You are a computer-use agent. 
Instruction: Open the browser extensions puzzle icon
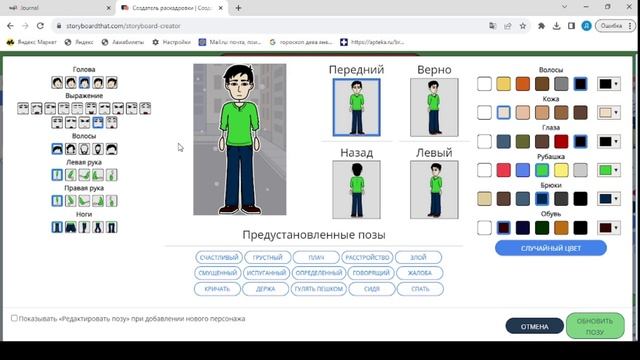tap(542, 26)
